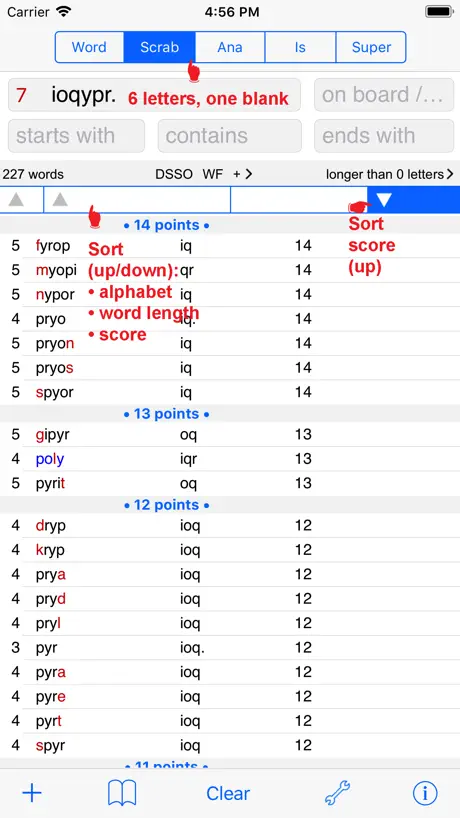This screenshot has width=460, height=818.
Task: Sort by score with white down triangle
Action: pos(384,199)
